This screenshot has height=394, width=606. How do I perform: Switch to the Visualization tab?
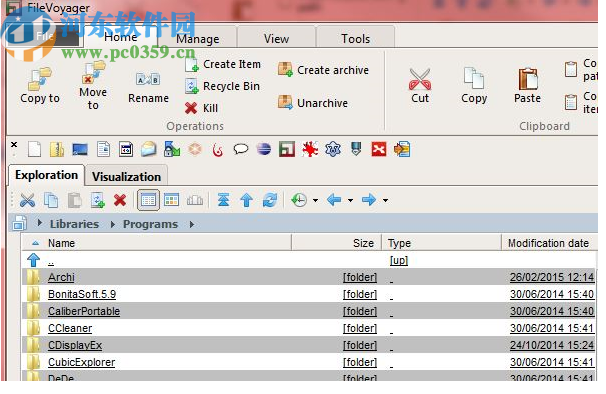(x=126, y=176)
